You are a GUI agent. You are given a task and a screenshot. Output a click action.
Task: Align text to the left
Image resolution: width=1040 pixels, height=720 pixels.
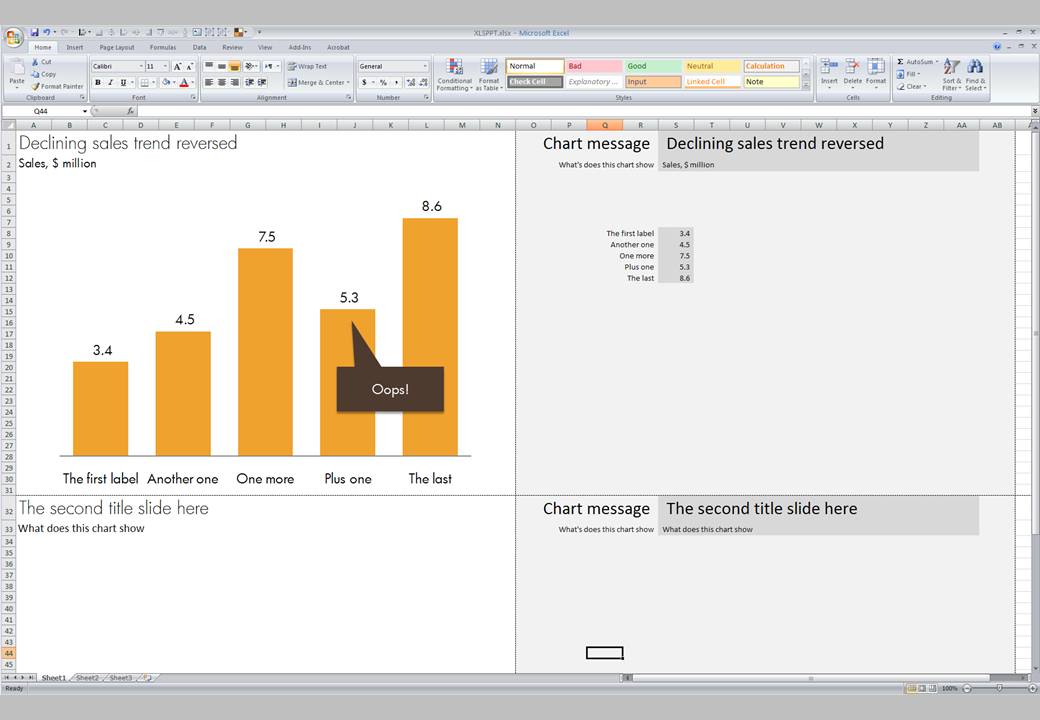[209, 82]
